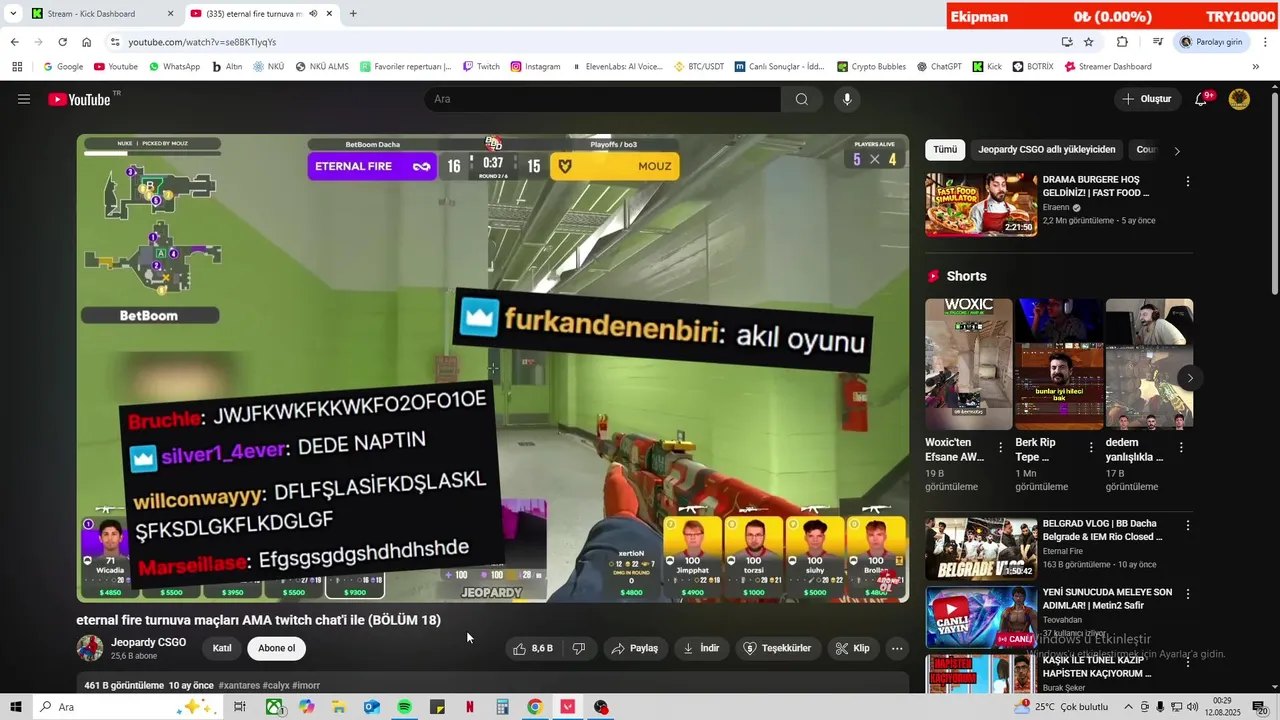
Task: Dislike the video with thumbs down
Action: [x=579, y=648]
